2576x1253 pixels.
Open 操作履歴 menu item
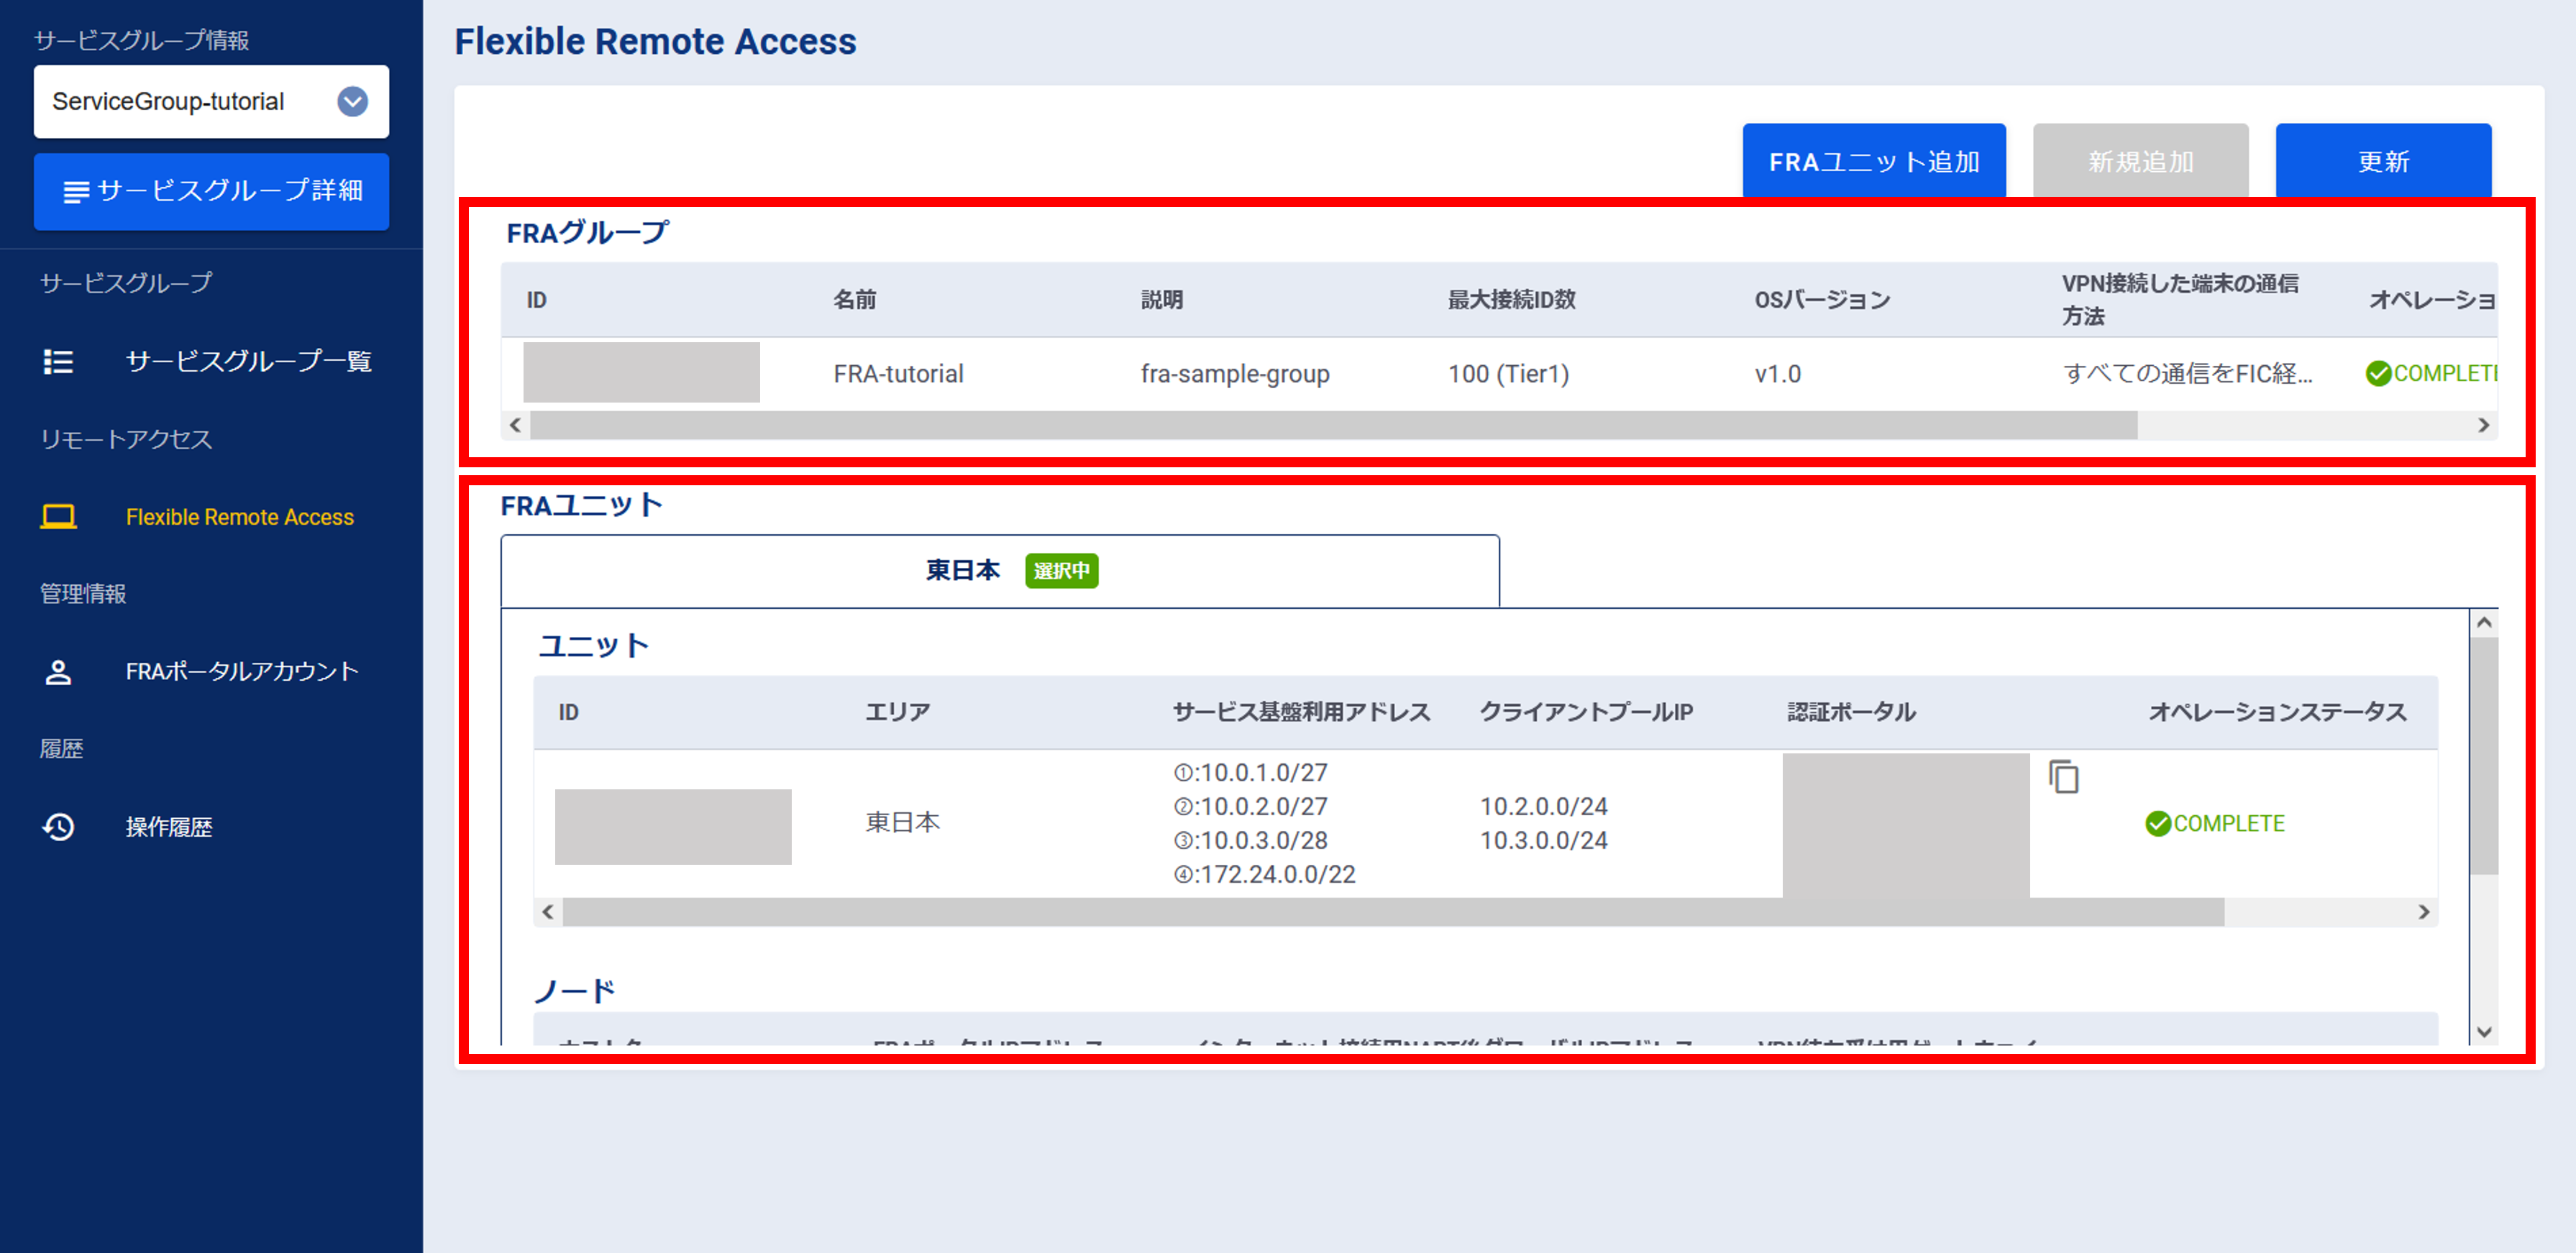point(169,827)
